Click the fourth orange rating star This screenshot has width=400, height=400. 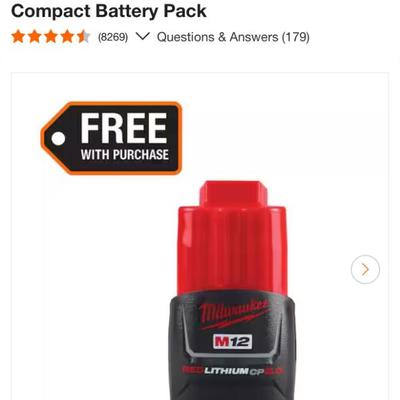(x=67, y=37)
